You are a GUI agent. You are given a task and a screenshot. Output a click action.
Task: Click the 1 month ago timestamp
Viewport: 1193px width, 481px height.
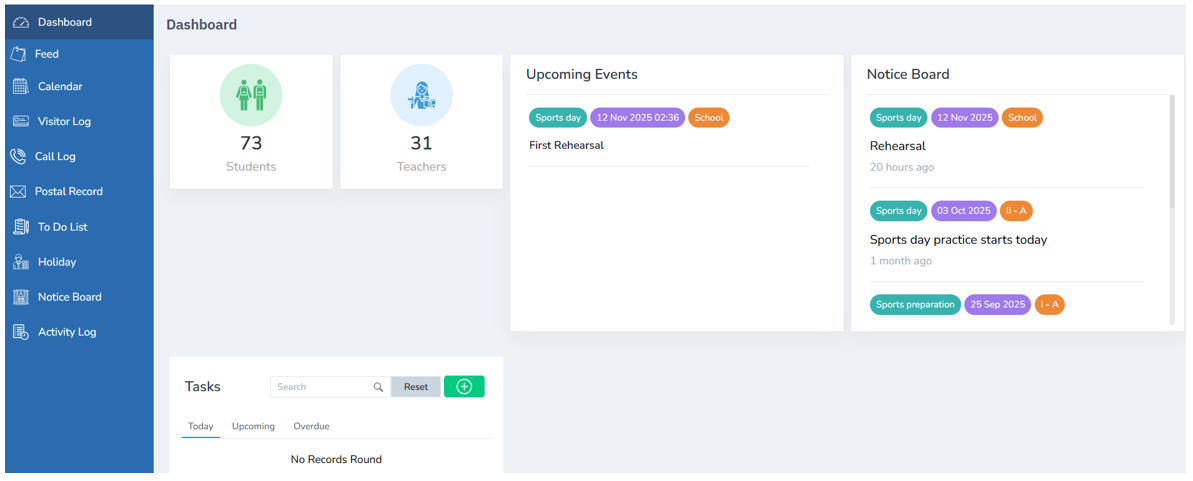(901, 261)
